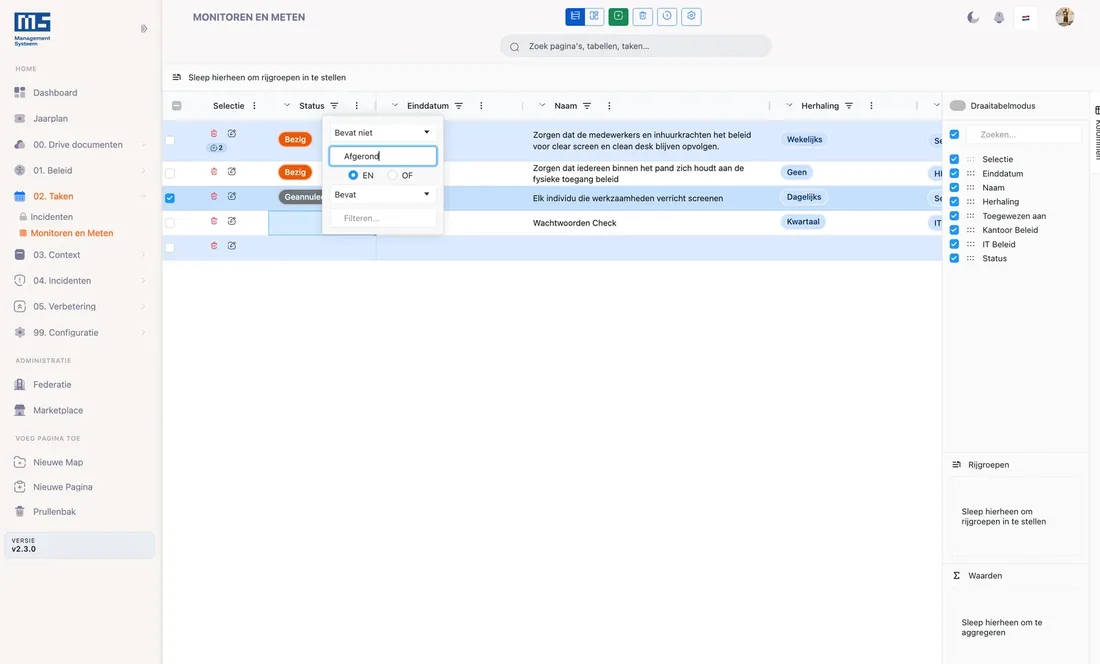1100x664 pixels.
Task: Click the filter text field containing Afgerond
Action: (383, 156)
